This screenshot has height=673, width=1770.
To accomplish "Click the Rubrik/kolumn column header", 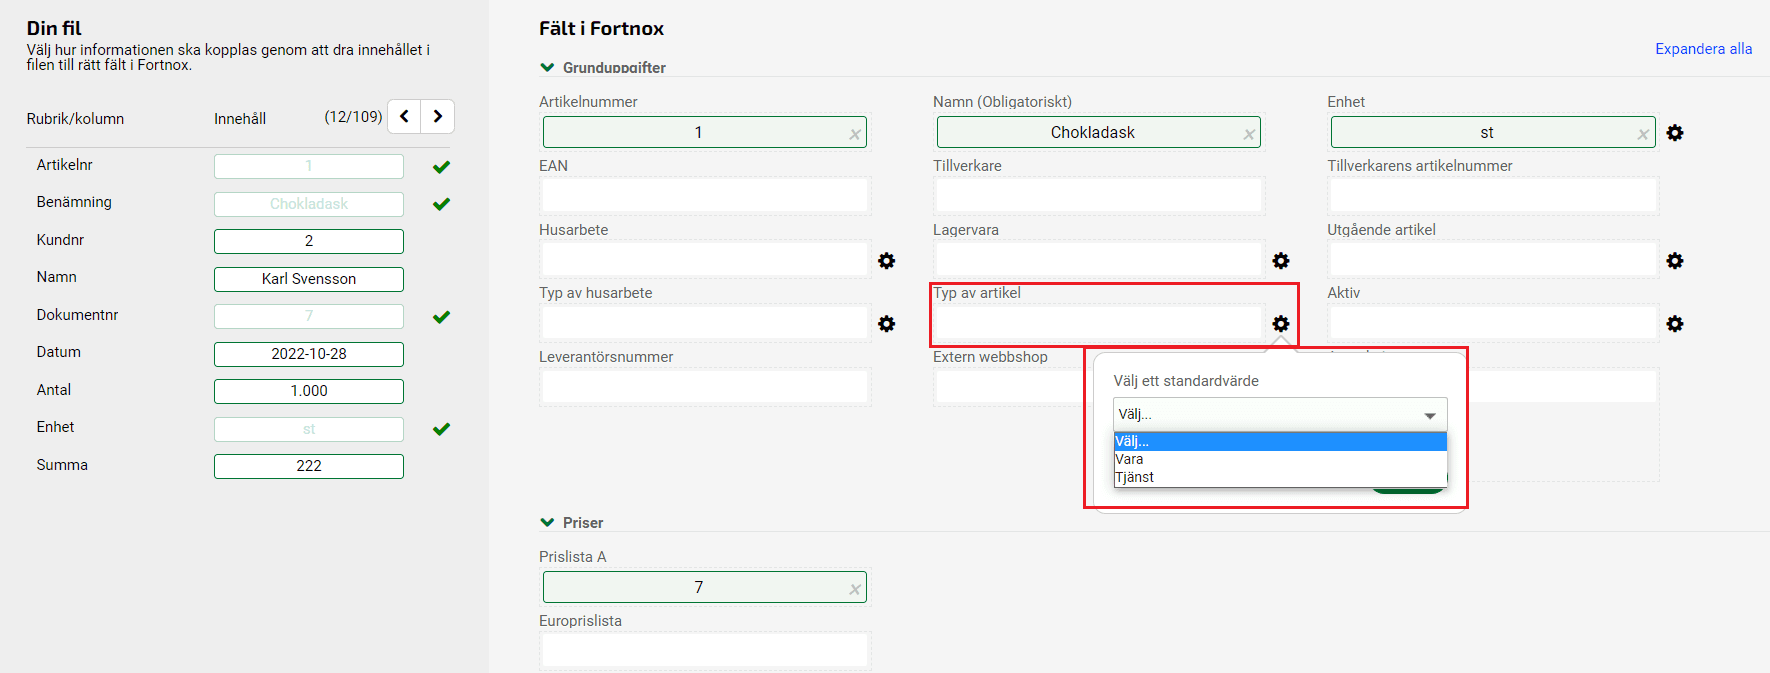I will pyautogui.click(x=76, y=119).
